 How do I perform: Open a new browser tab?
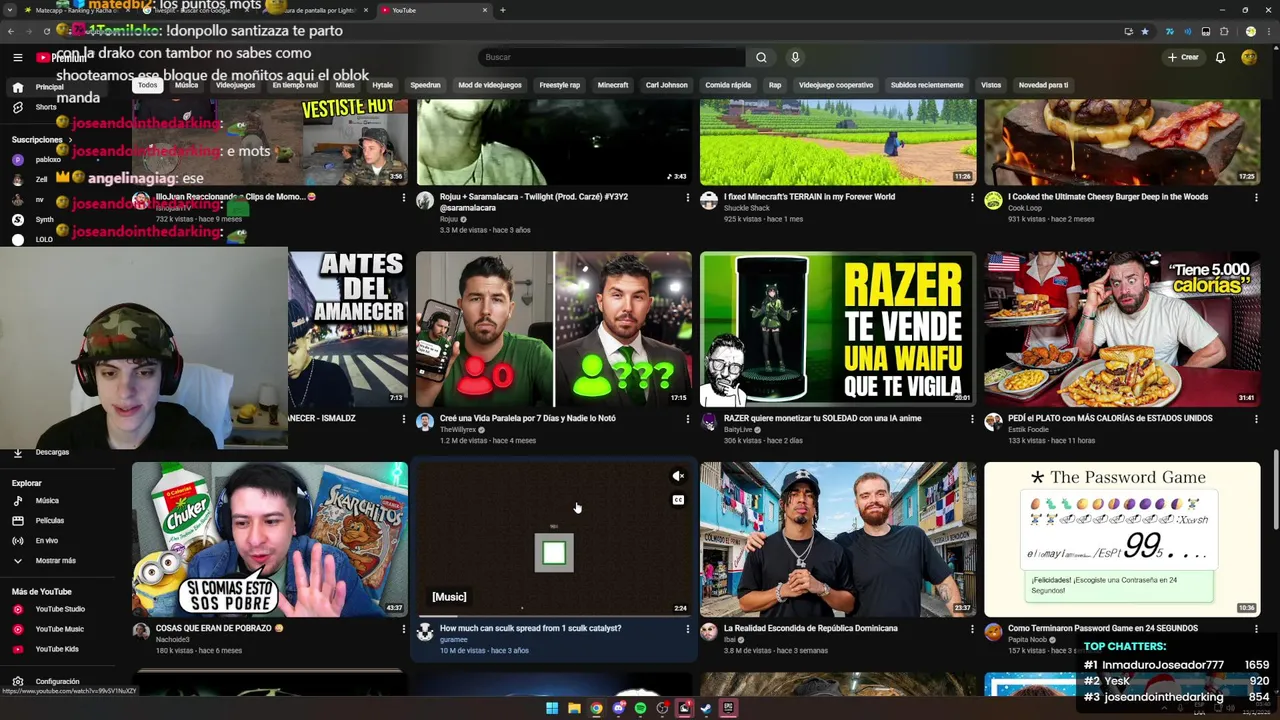click(x=502, y=10)
